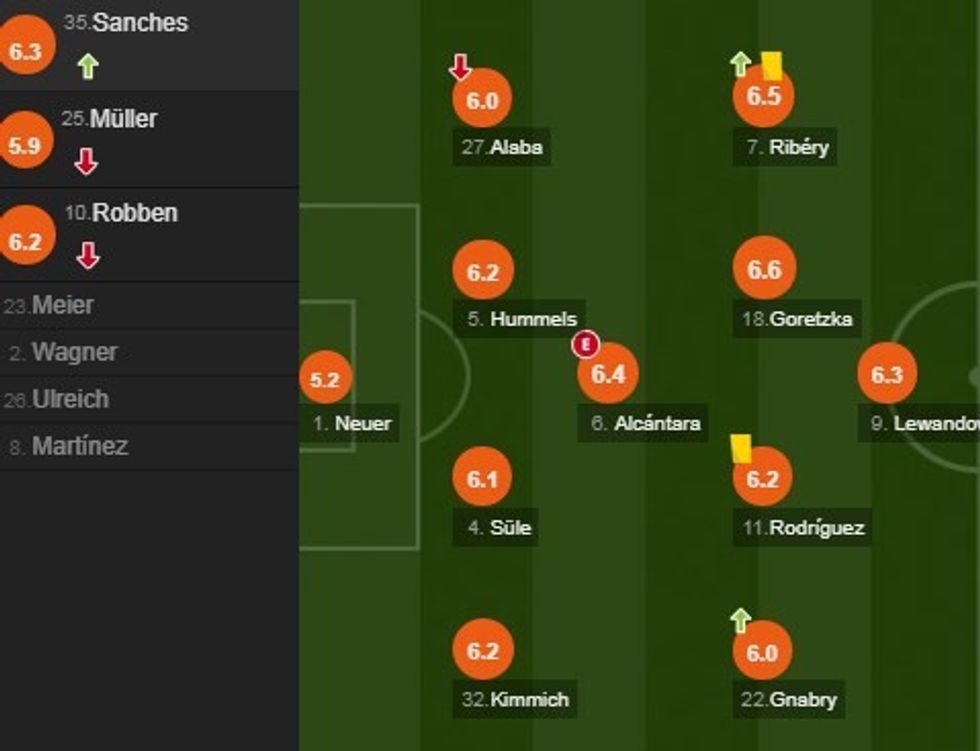The height and width of the screenshot is (751, 980).
Task: Click the red arrow under Robben
Action: [x=88, y=256]
